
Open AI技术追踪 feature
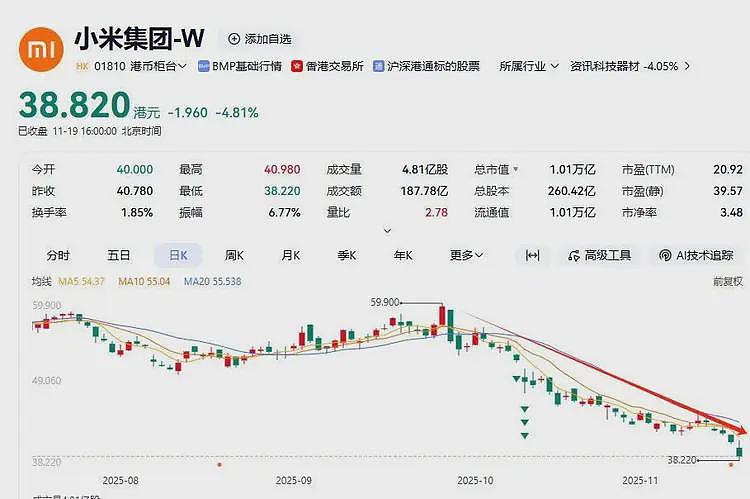click(x=696, y=256)
